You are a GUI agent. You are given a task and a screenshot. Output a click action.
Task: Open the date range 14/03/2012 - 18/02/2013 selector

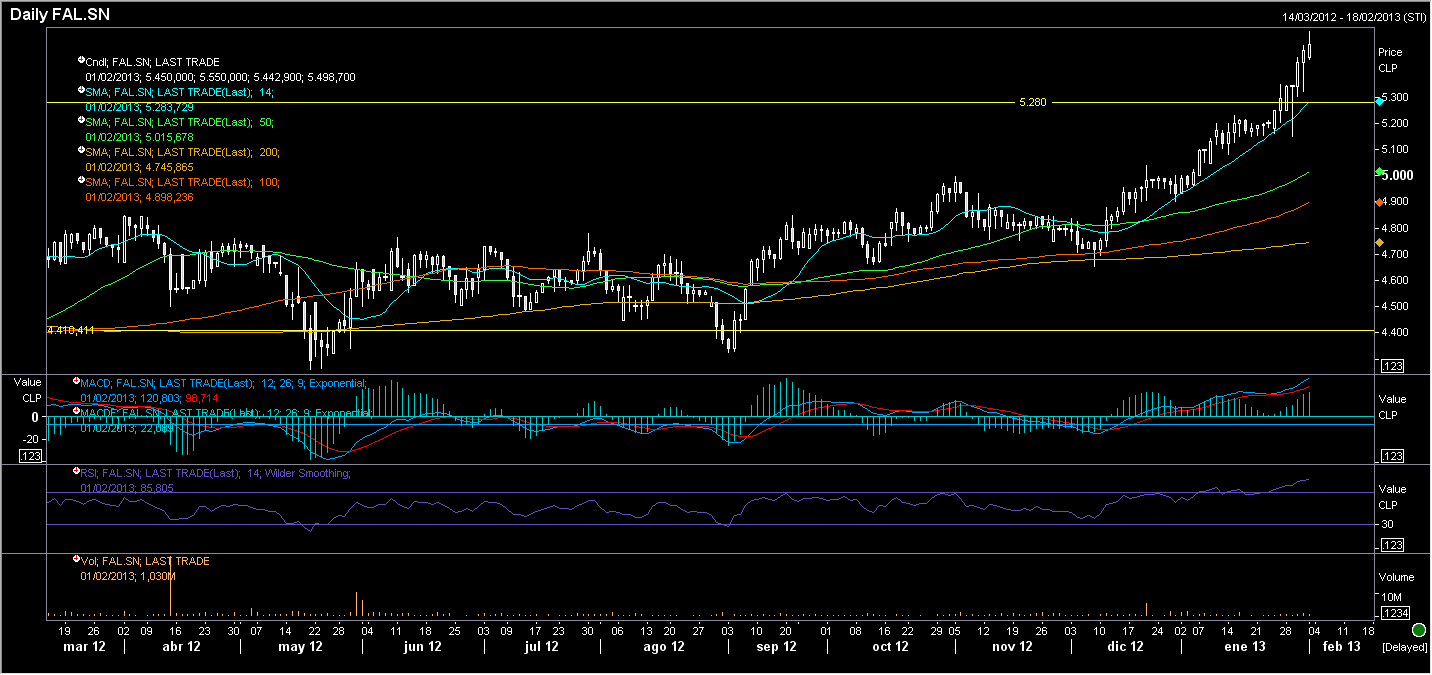coord(1354,17)
